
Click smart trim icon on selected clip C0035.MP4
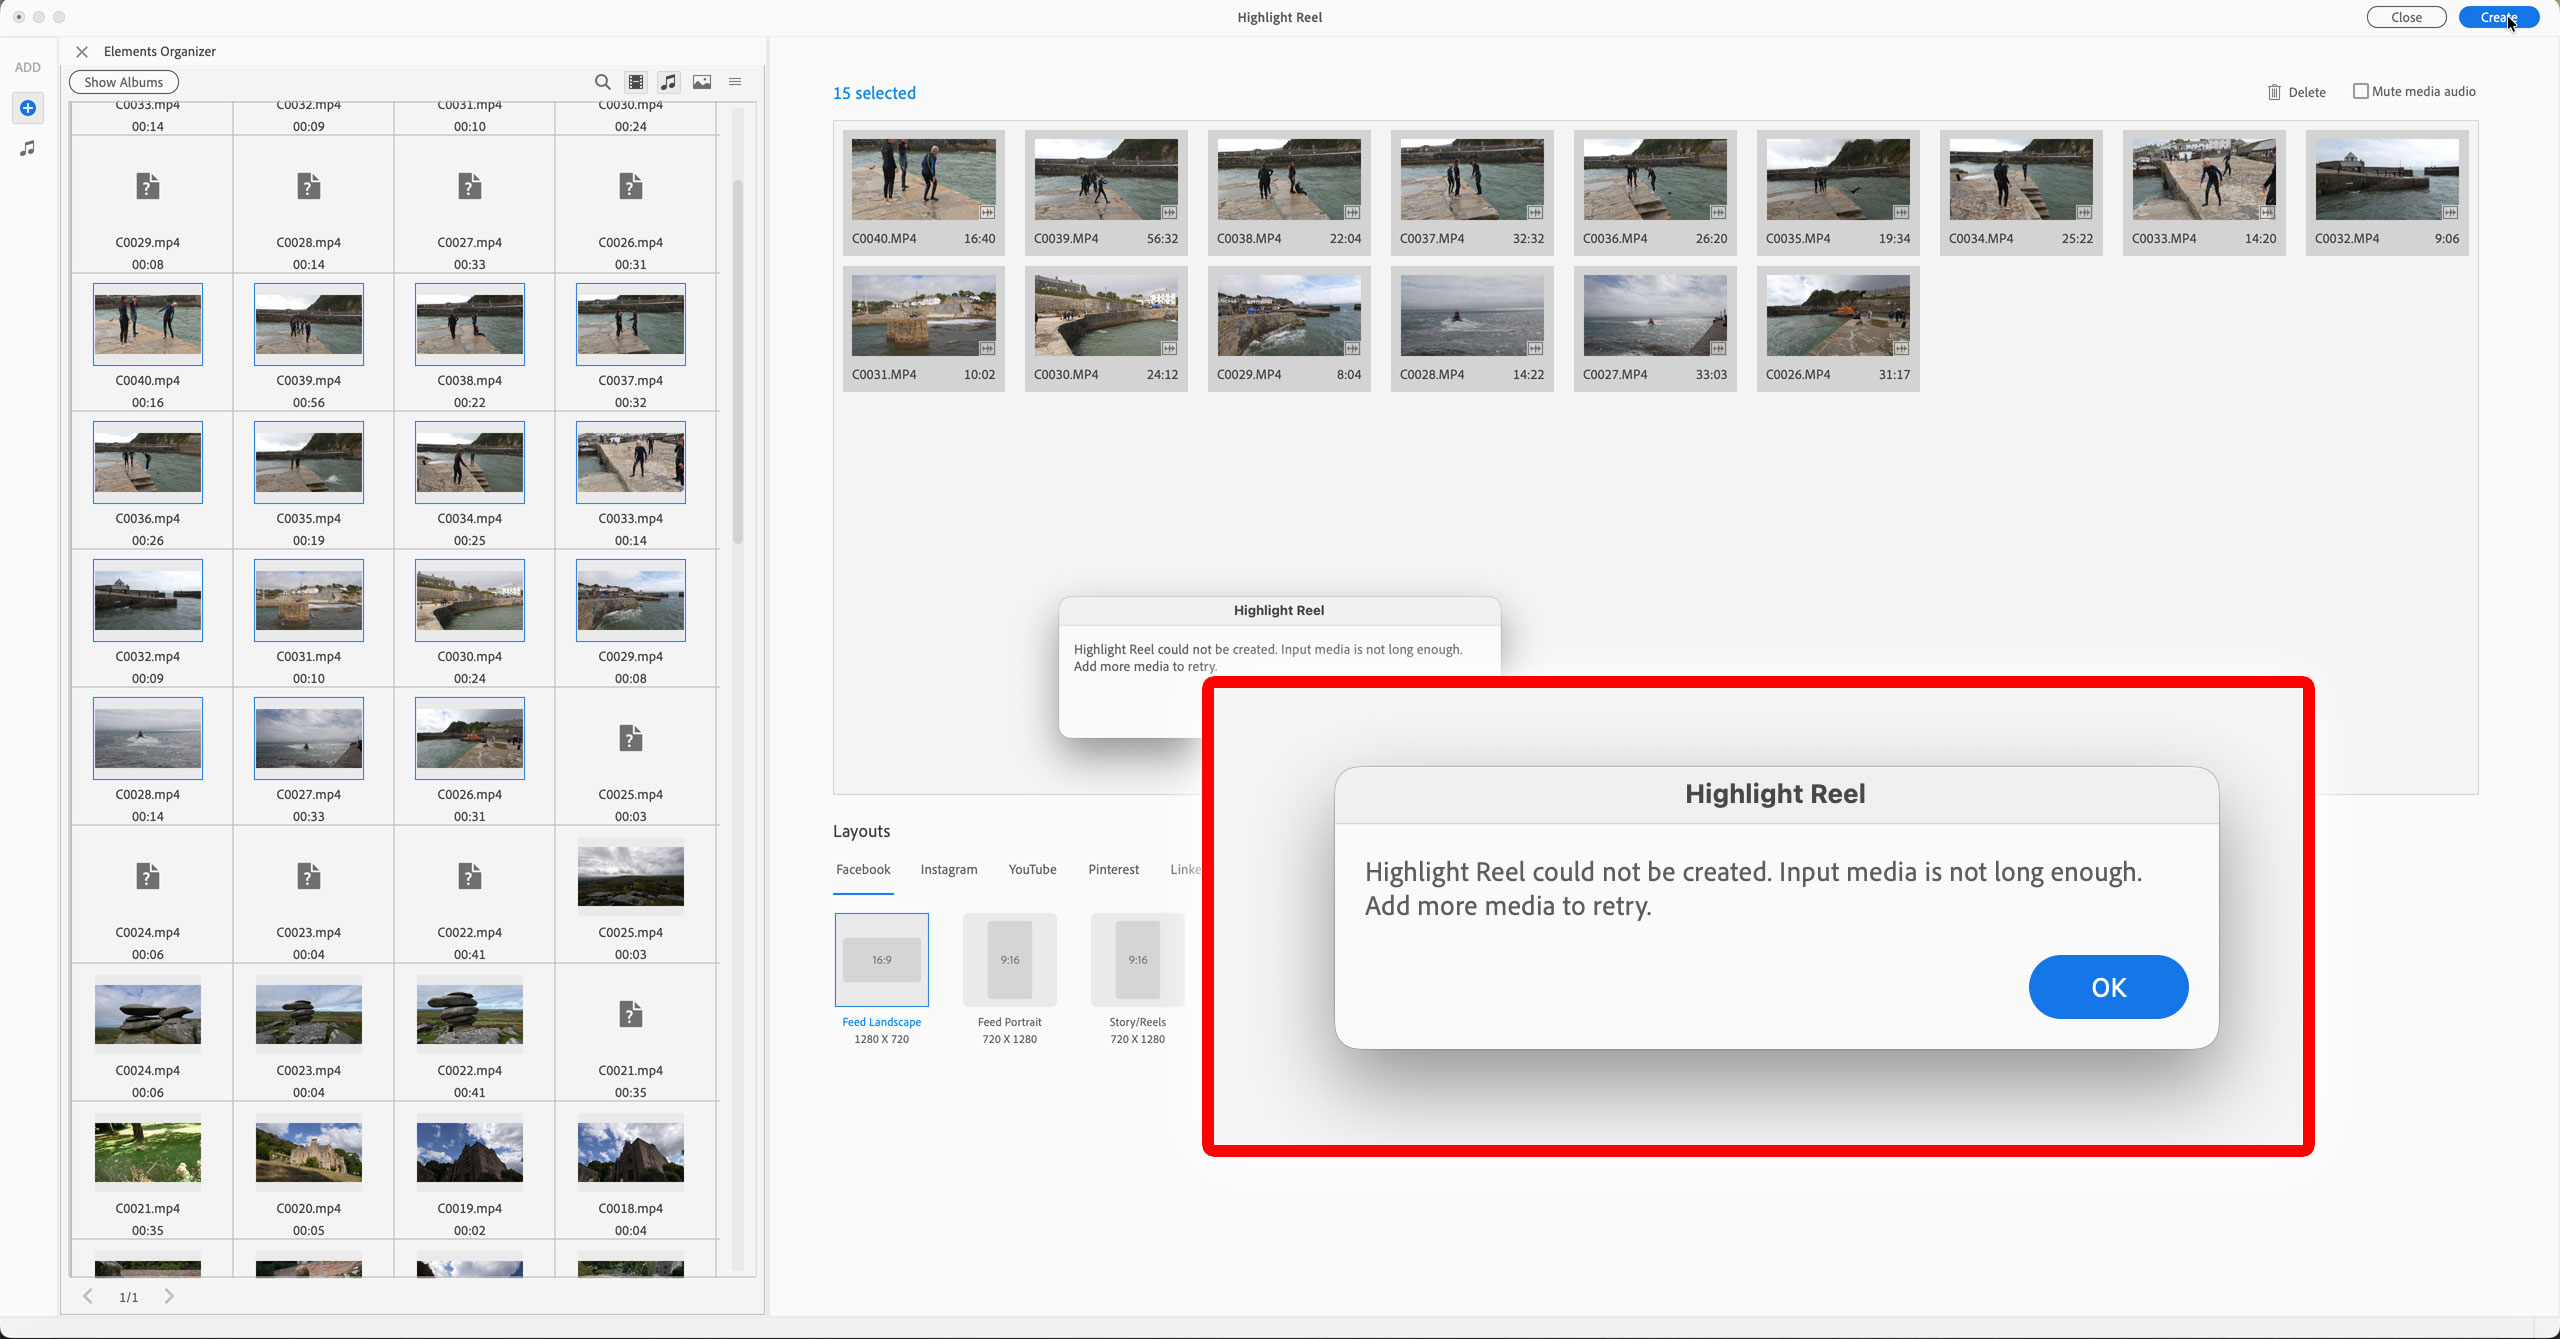click(x=1901, y=212)
